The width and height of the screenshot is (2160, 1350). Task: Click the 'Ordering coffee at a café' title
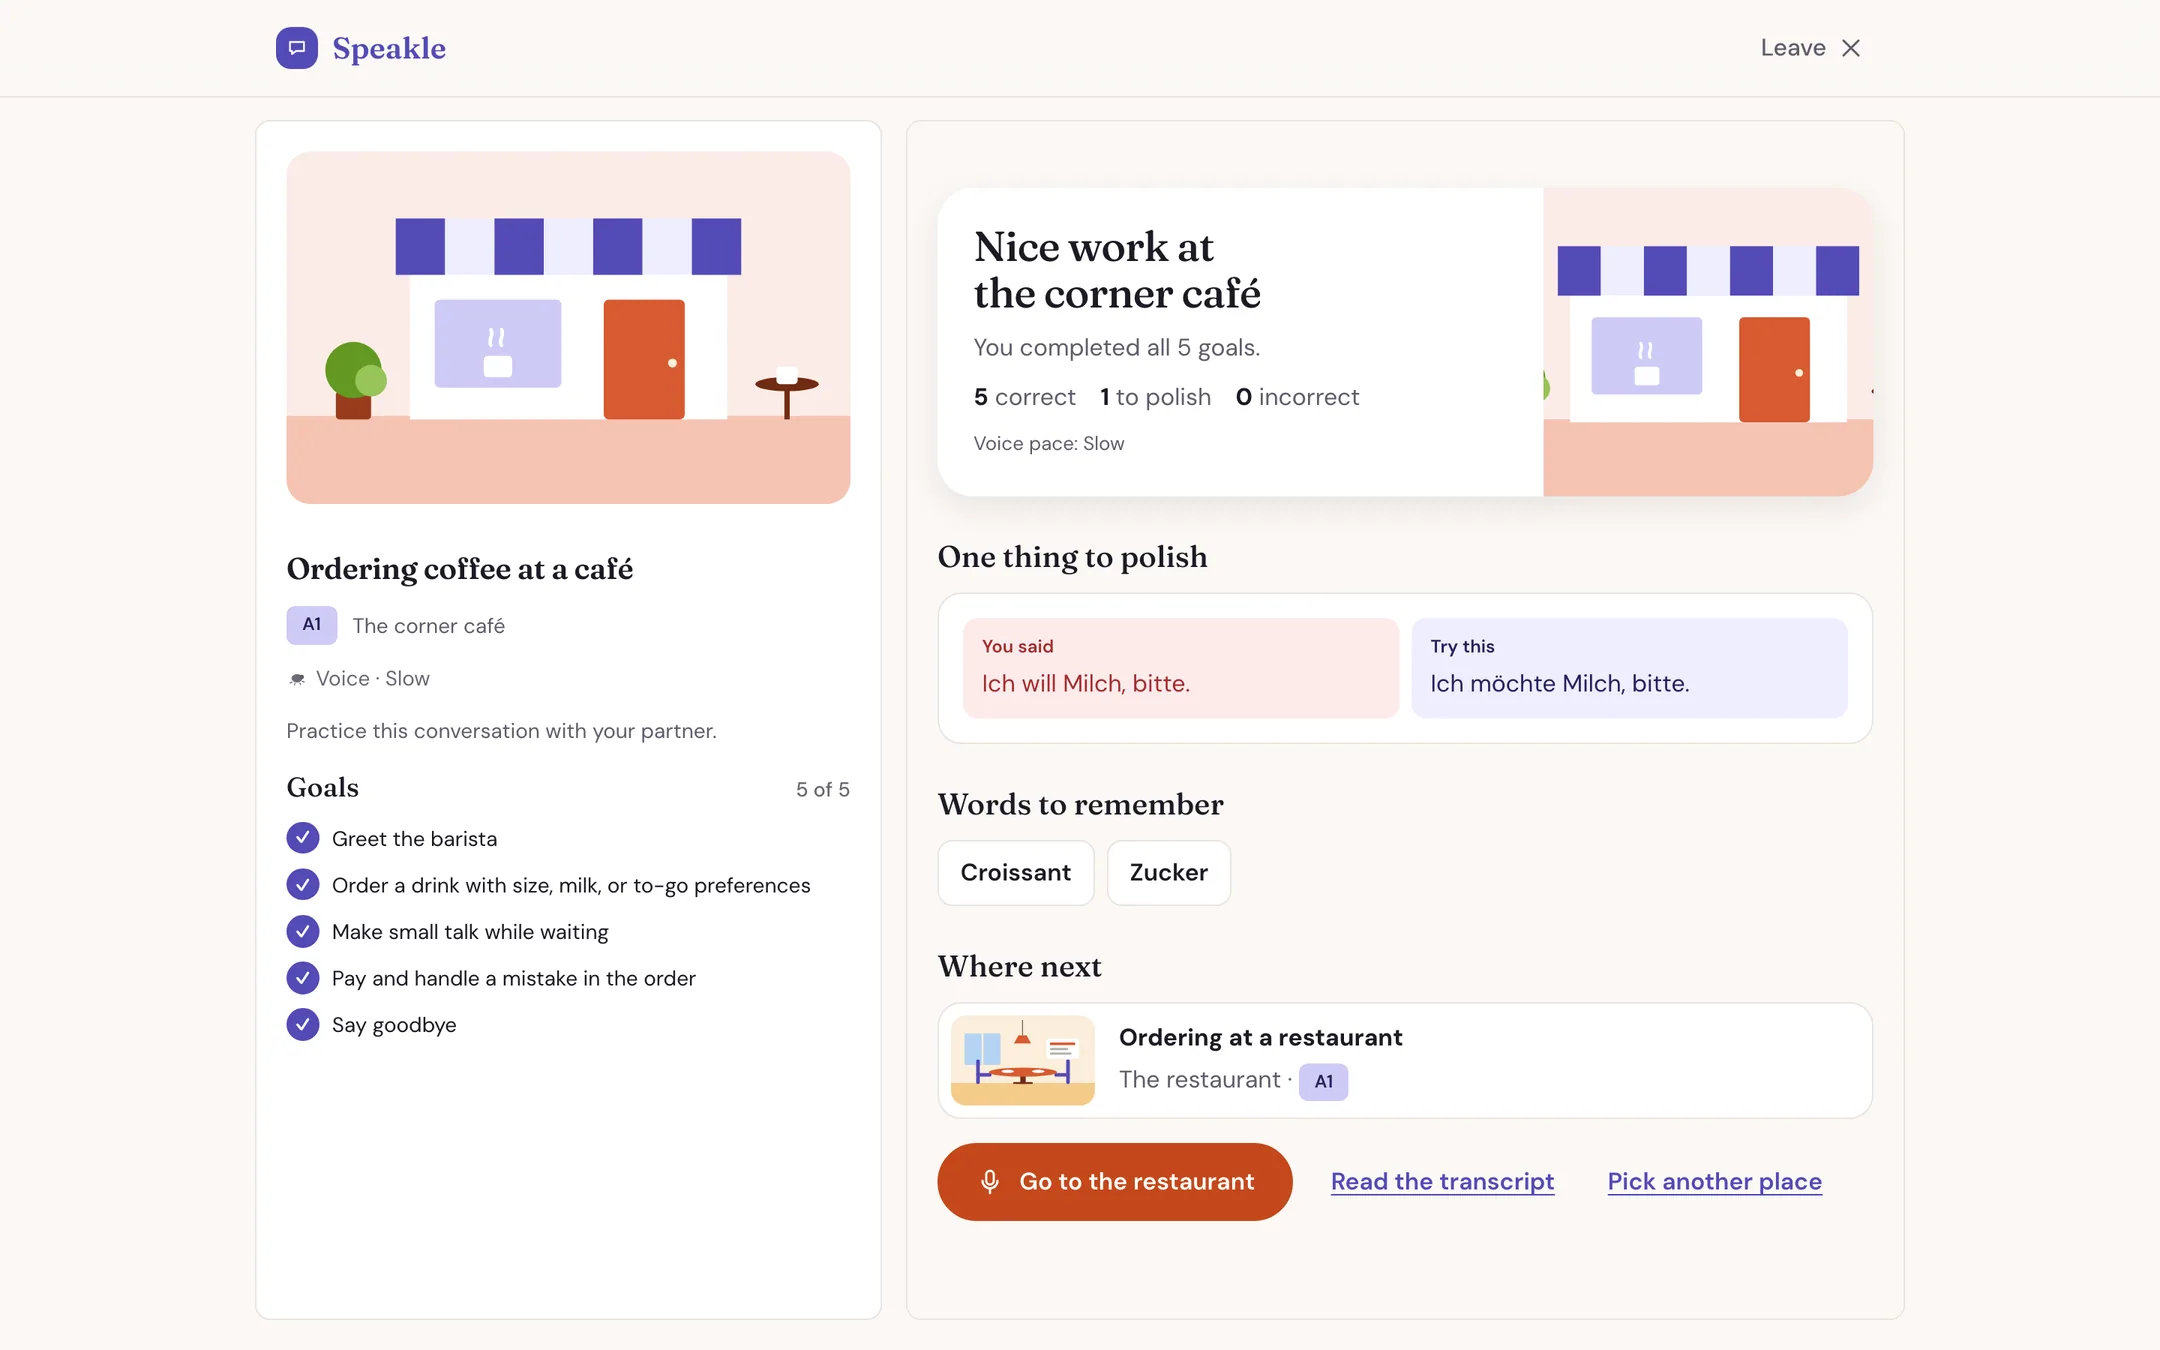pos(460,569)
